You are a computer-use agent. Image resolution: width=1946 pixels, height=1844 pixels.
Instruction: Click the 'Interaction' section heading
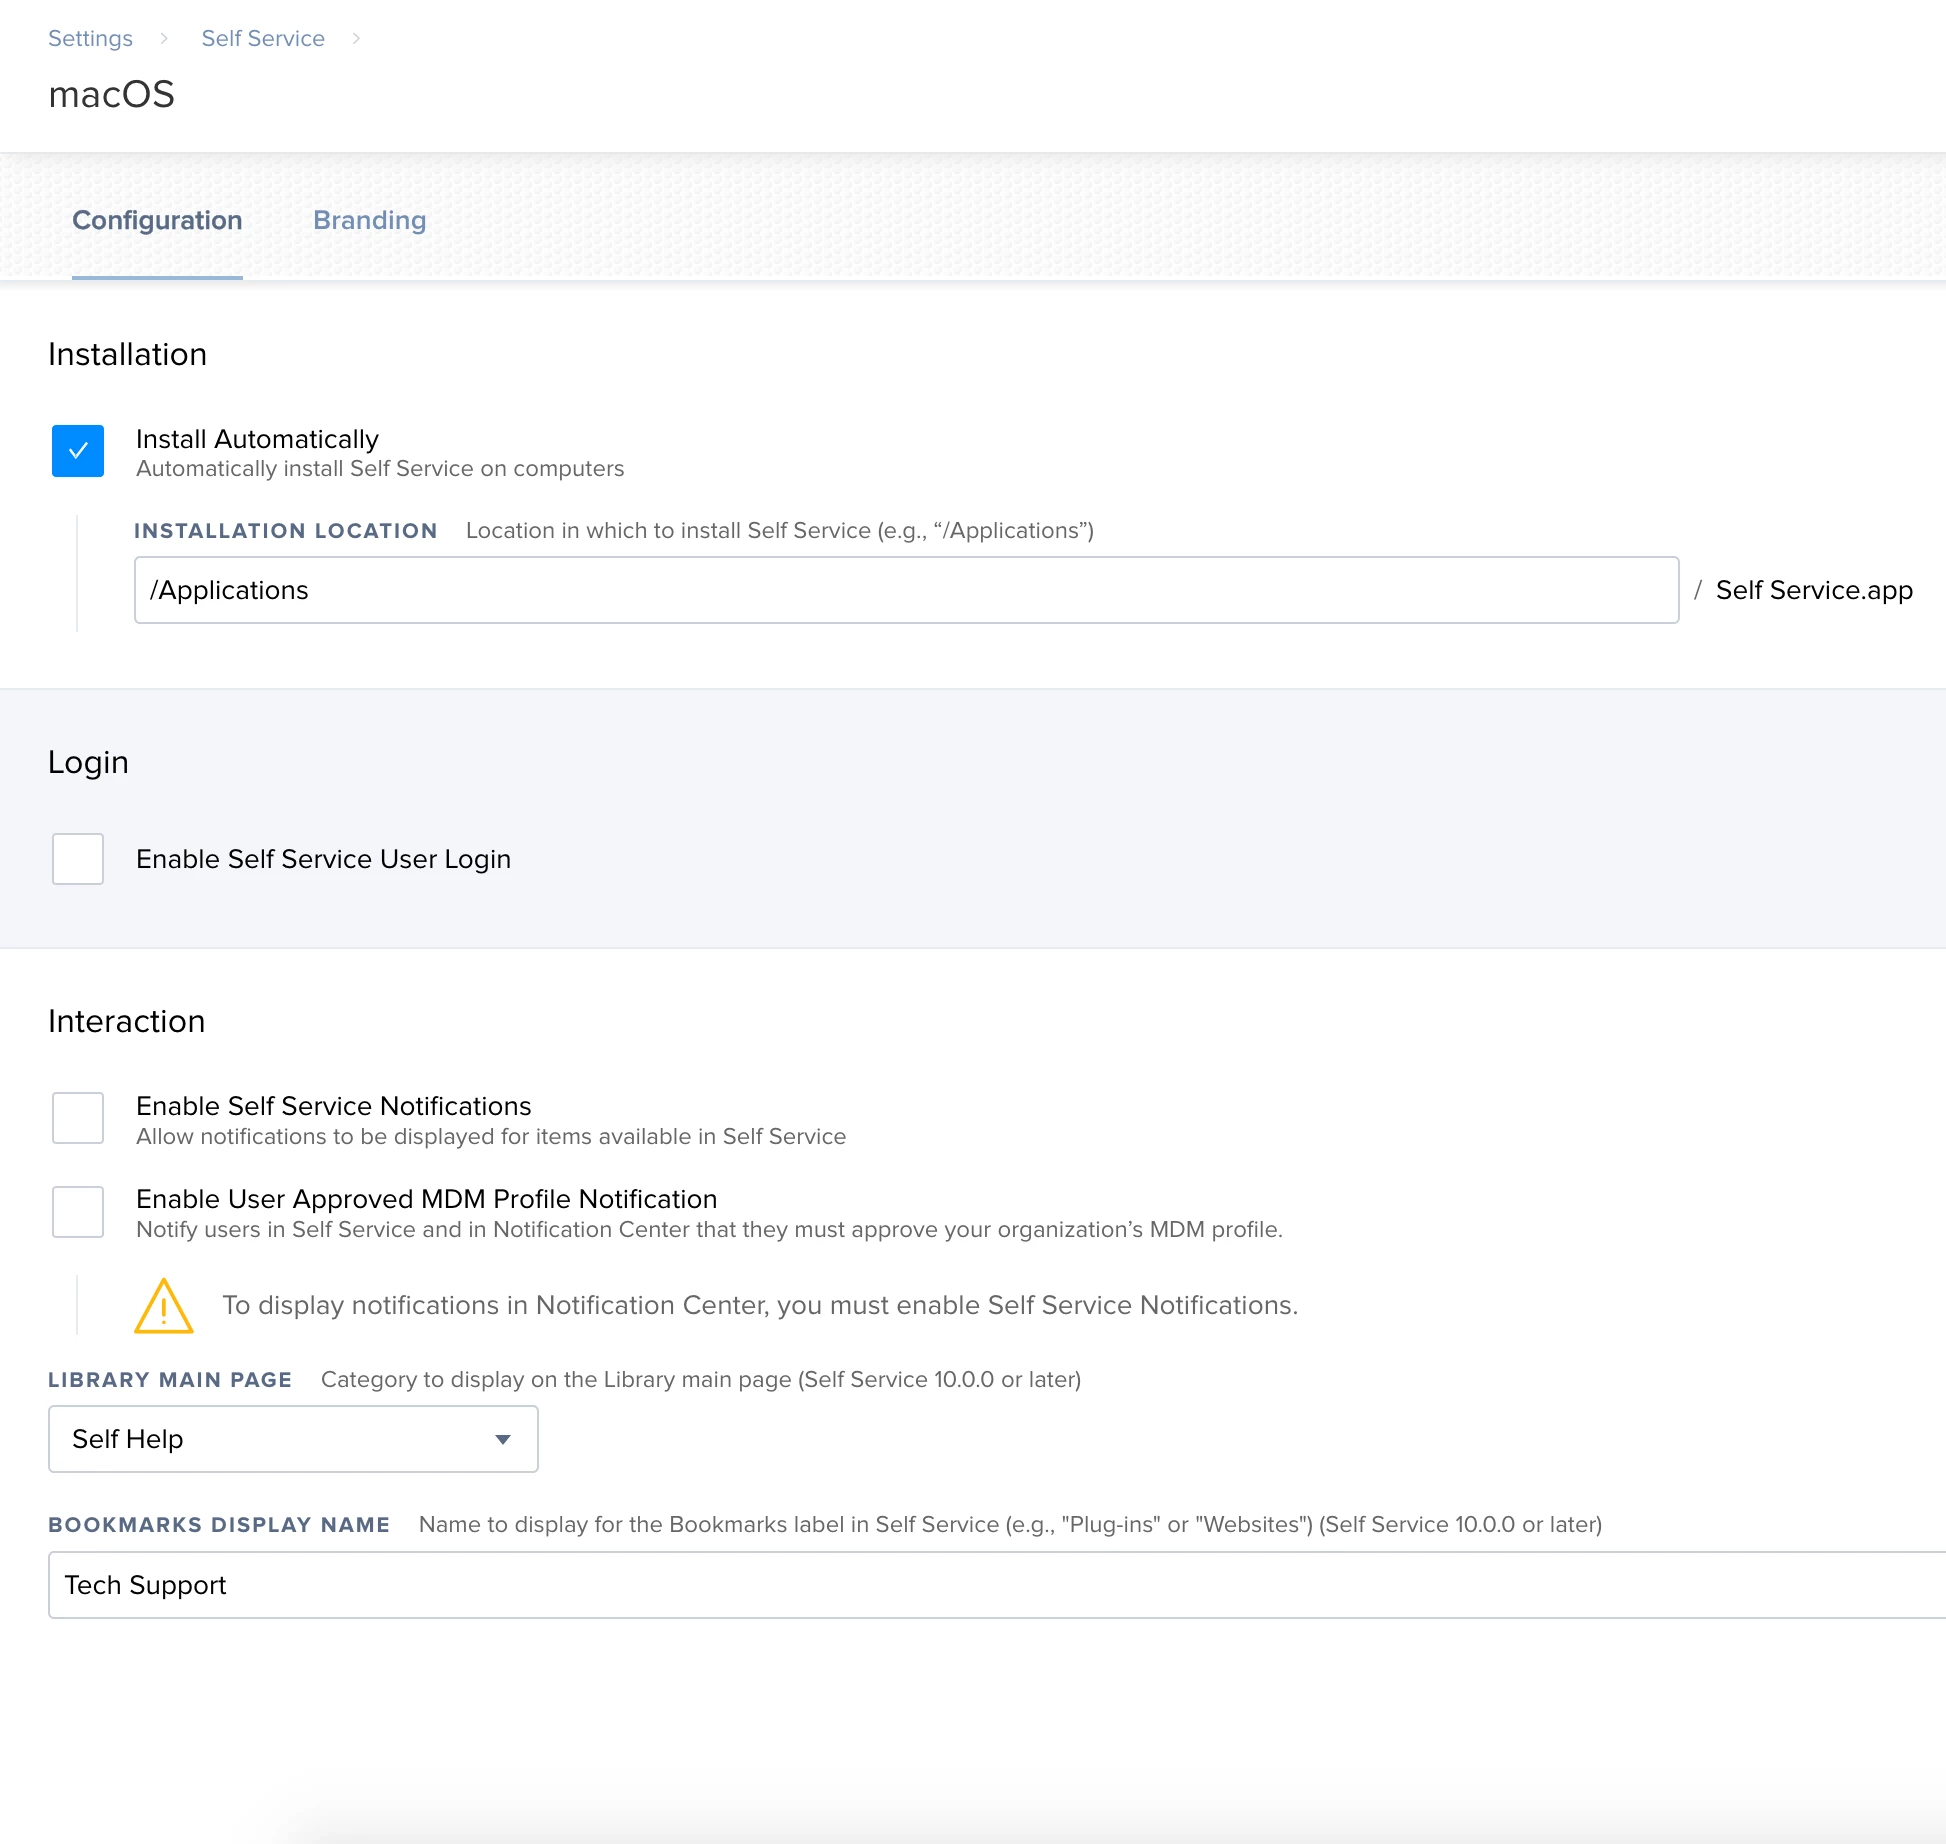(x=127, y=1021)
